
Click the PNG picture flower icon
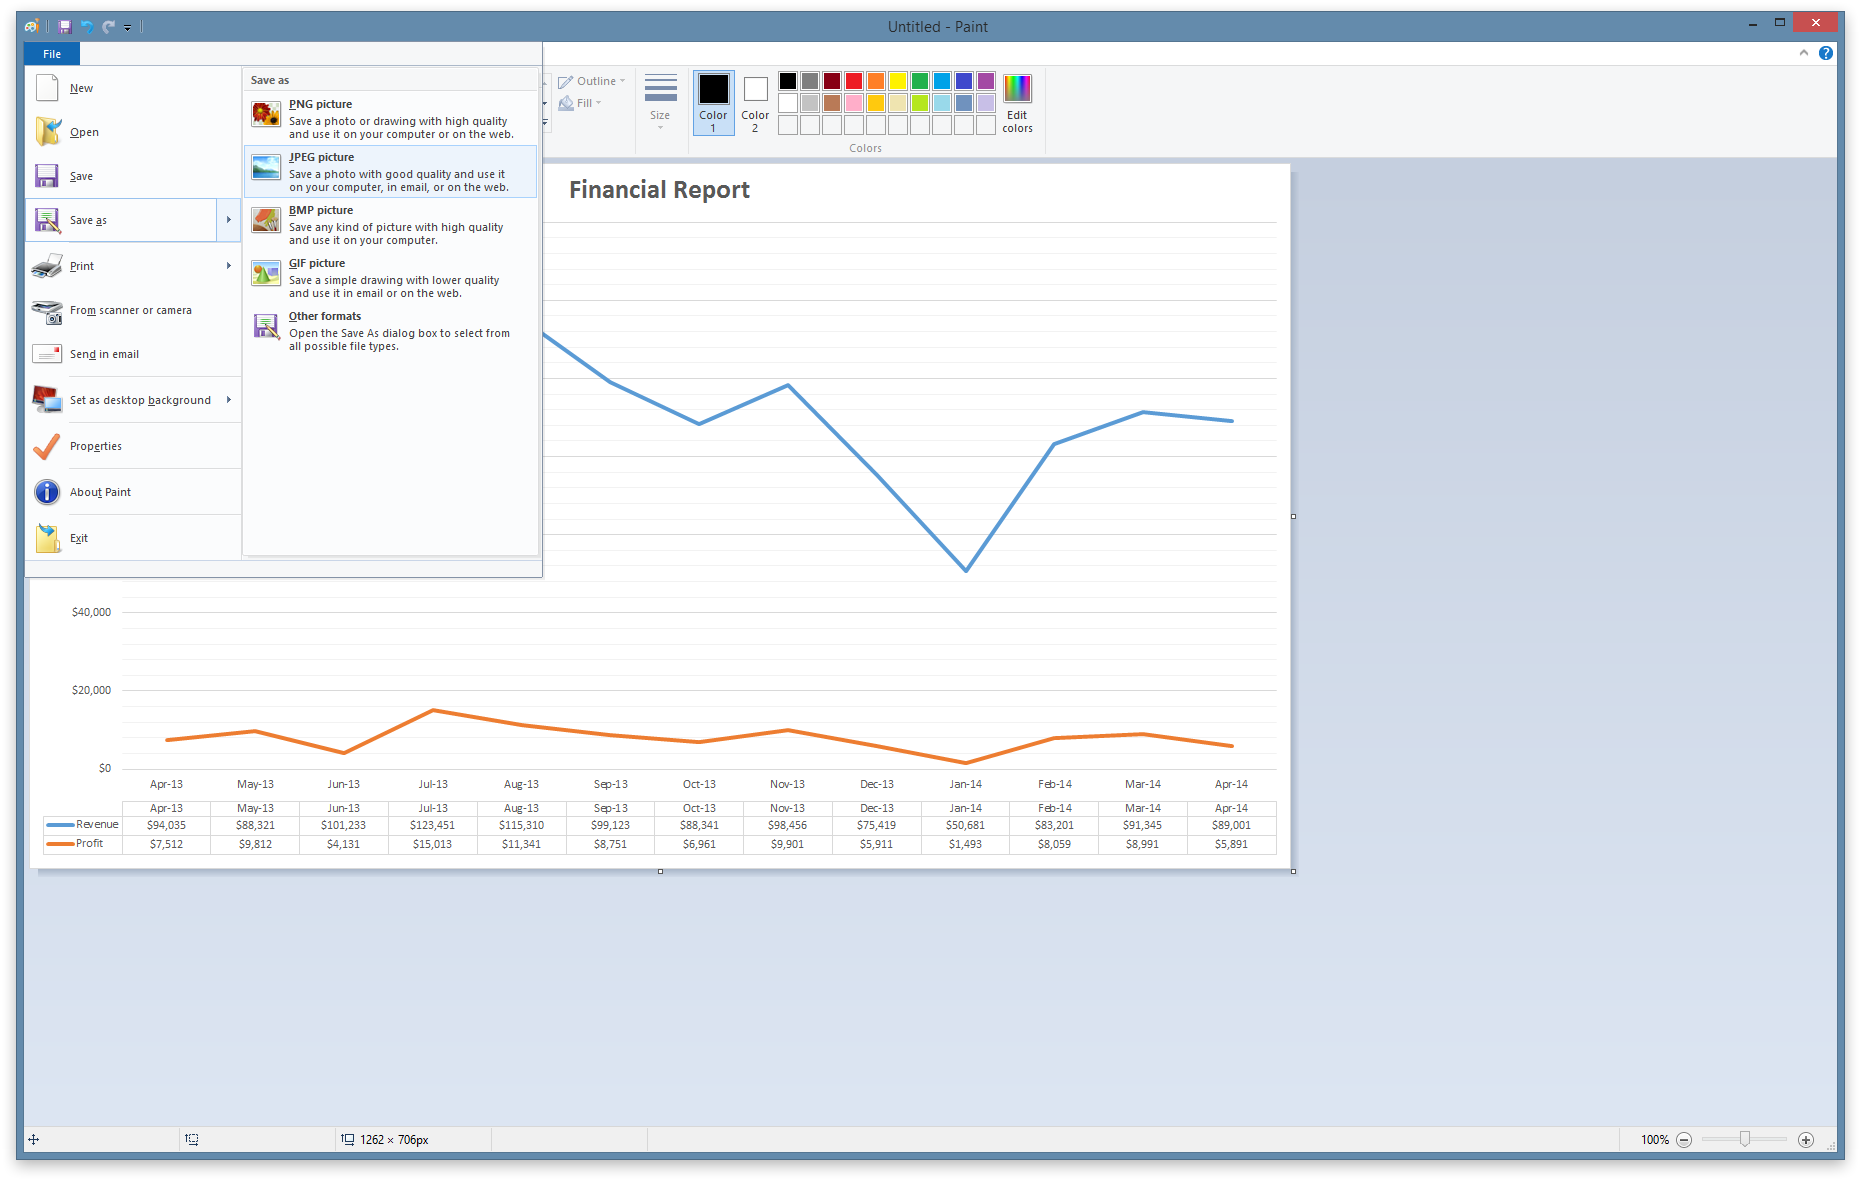pyautogui.click(x=266, y=115)
